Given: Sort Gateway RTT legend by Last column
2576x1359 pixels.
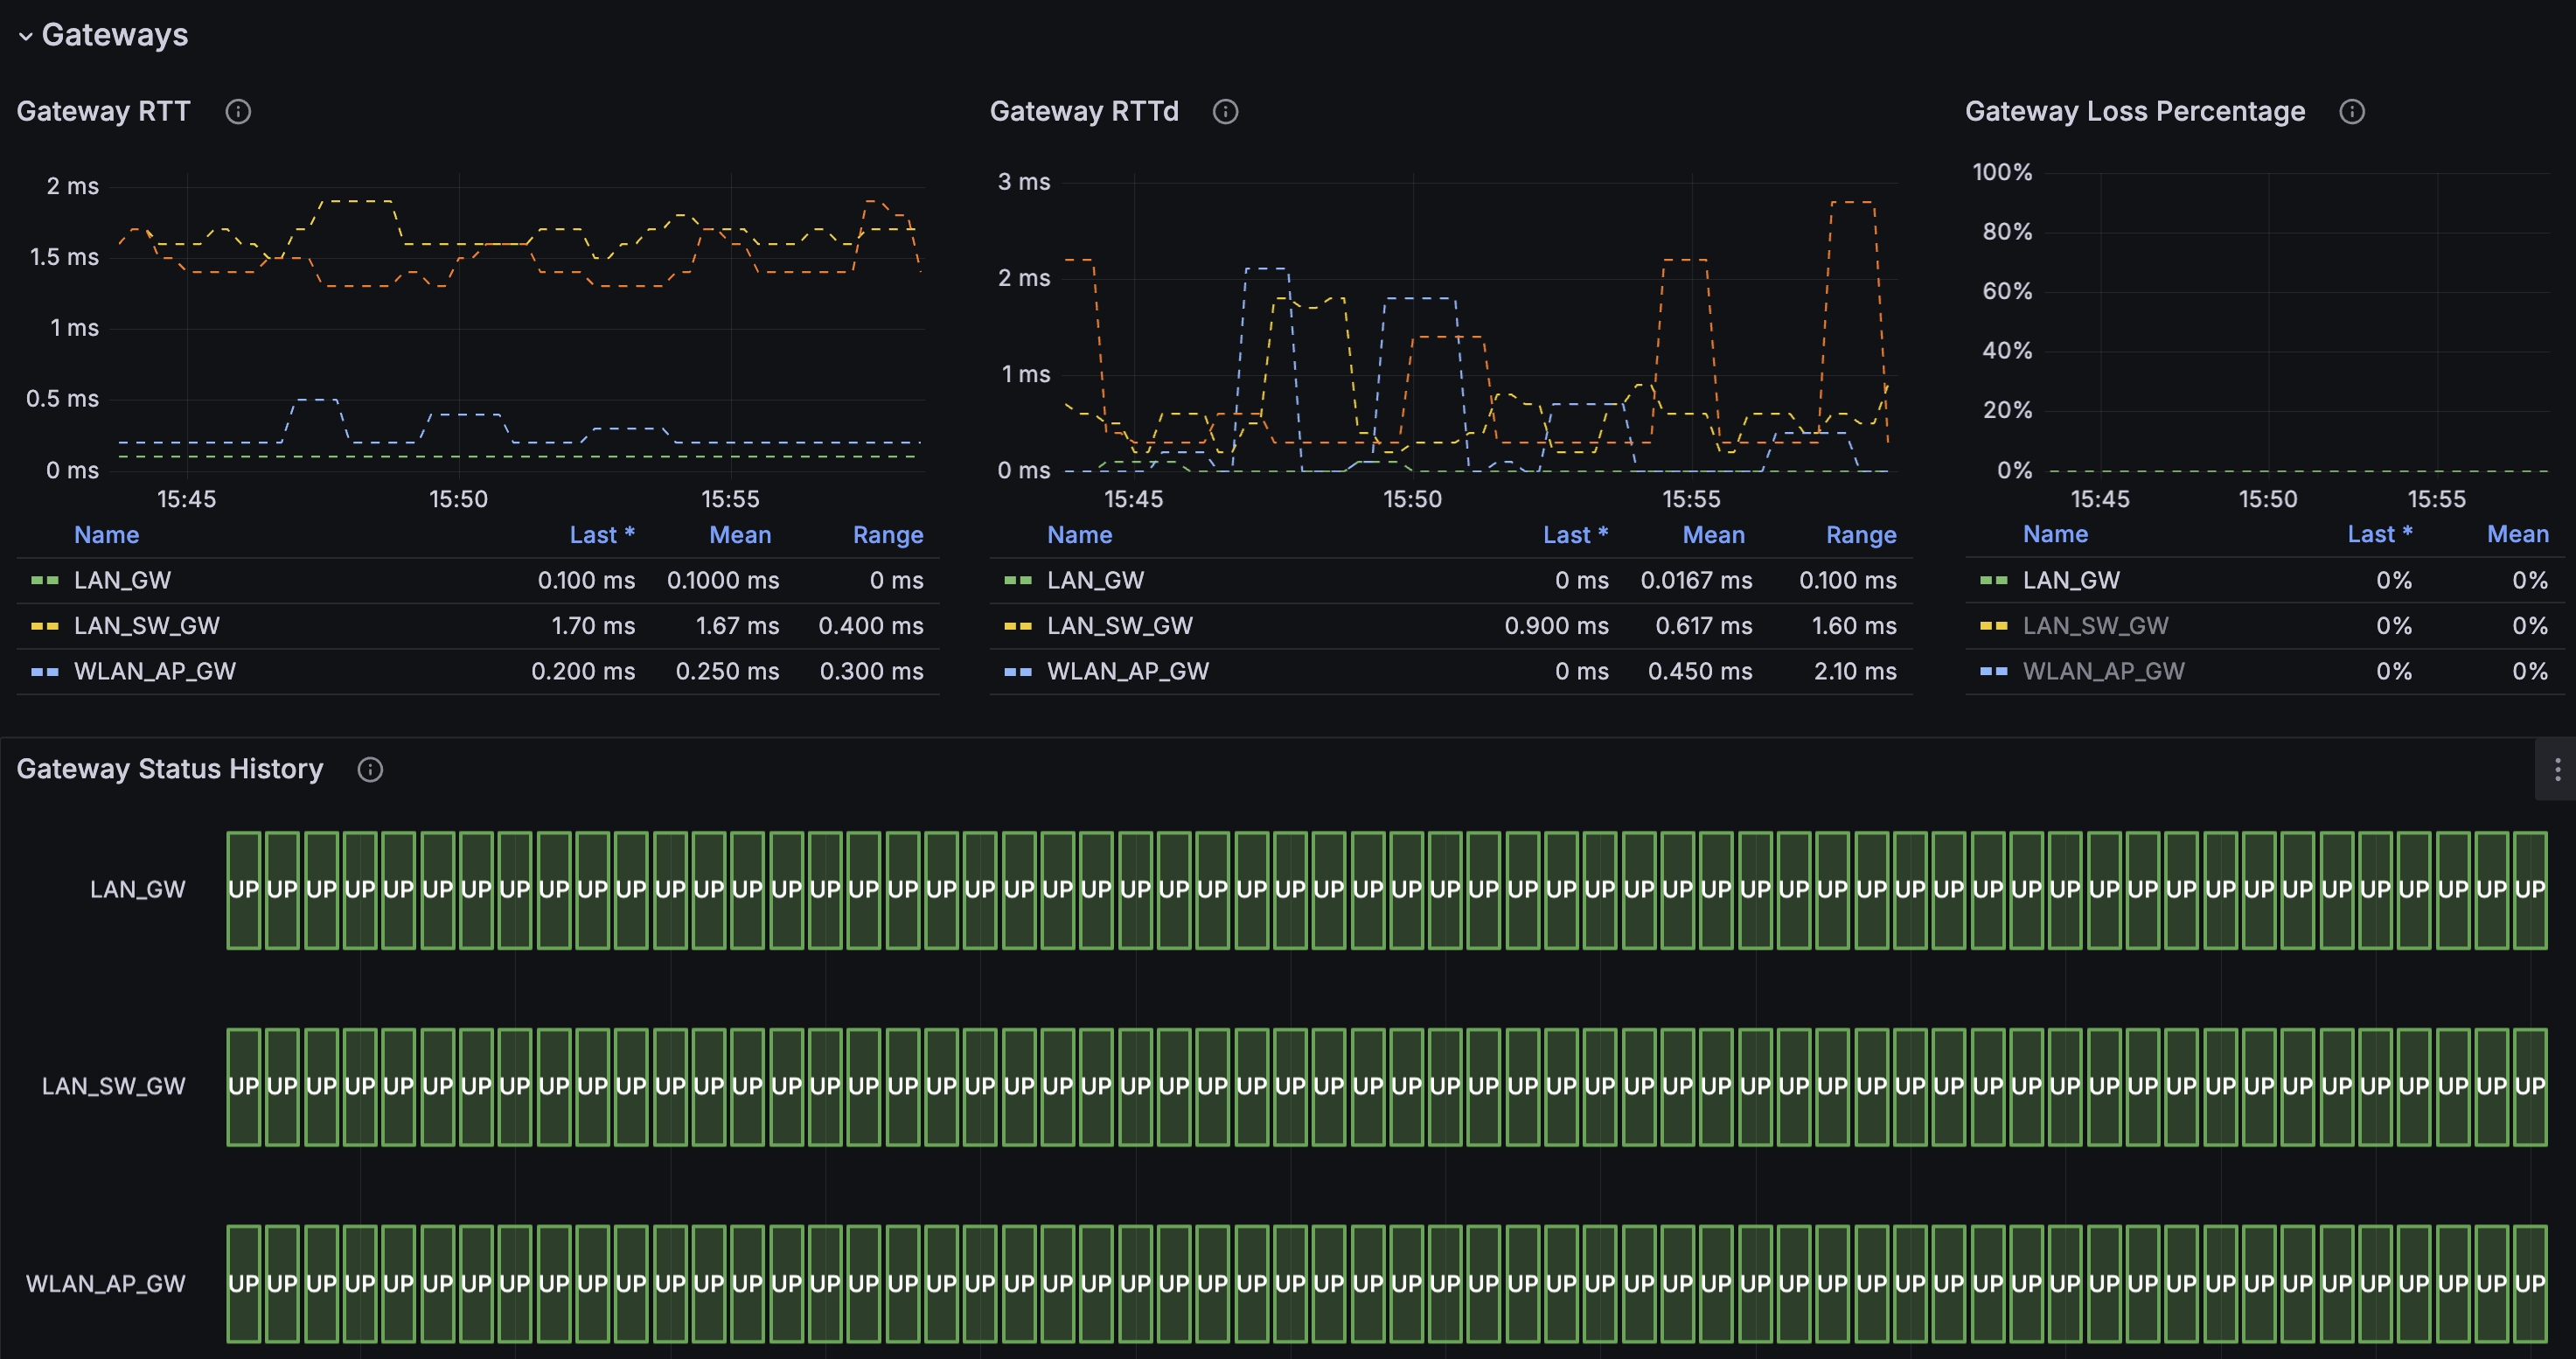Looking at the screenshot, I should click(x=601, y=535).
